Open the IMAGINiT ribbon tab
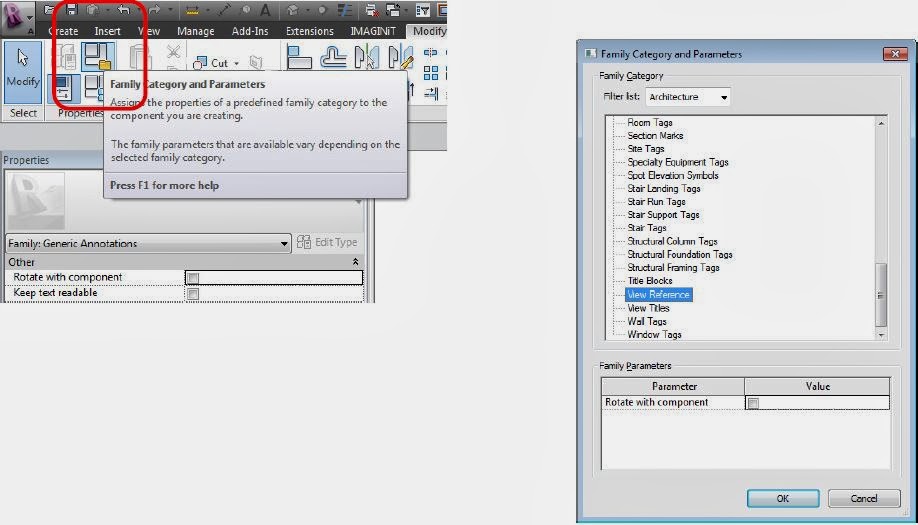The width and height of the screenshot is (918, 525). pyautogui.click(x=373, y=31)
